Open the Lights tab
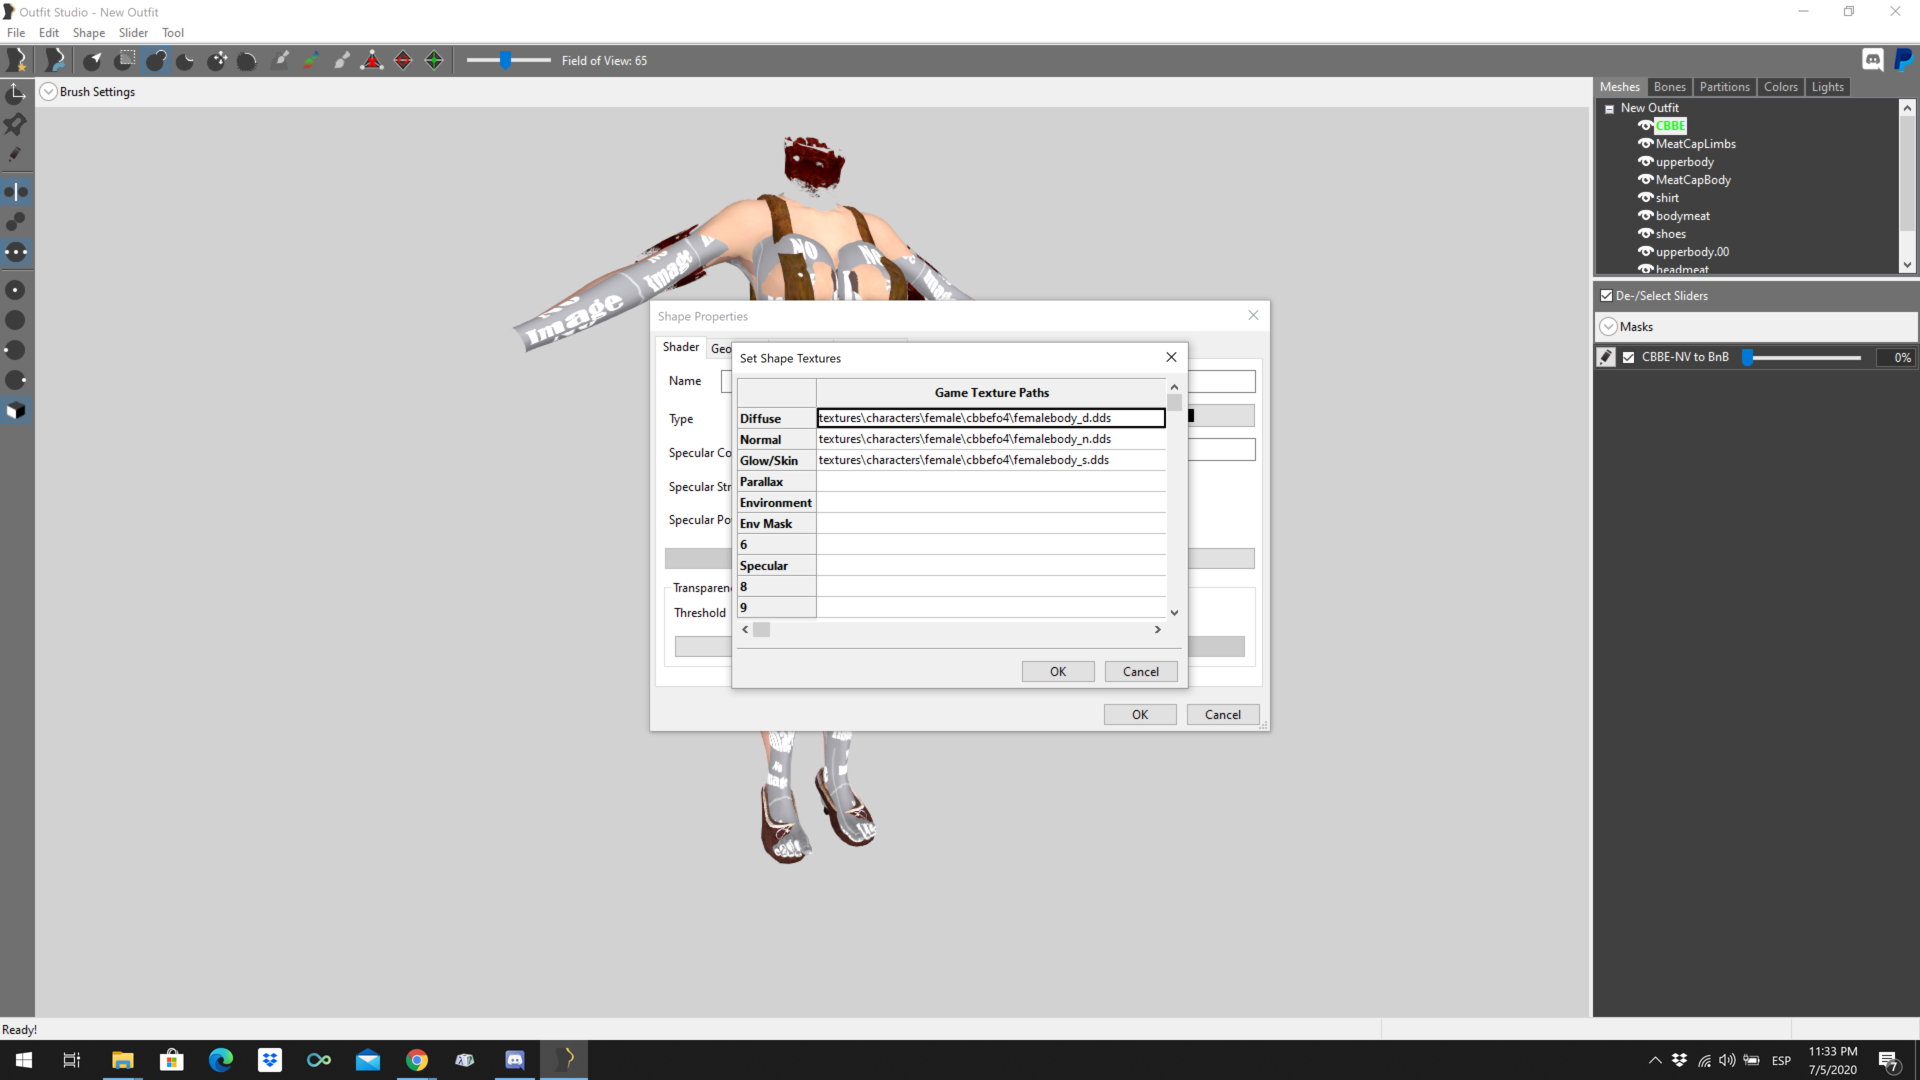Screen dimensions: 1920x1080 (1827, 87)
